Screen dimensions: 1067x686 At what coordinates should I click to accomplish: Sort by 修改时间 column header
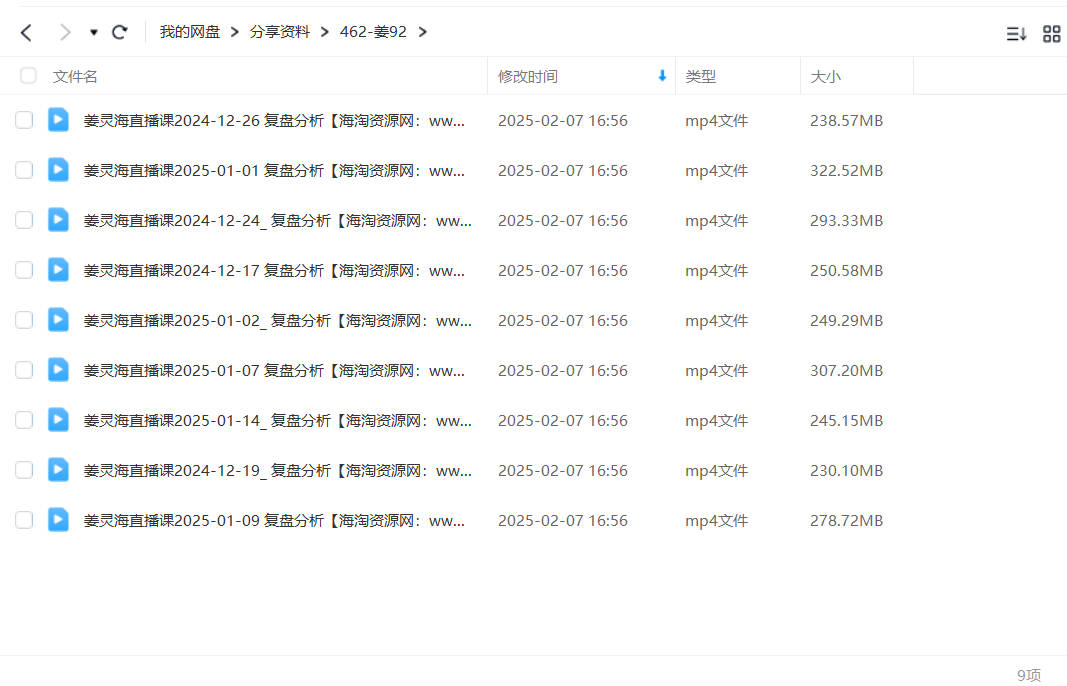[x=528, y=76]
